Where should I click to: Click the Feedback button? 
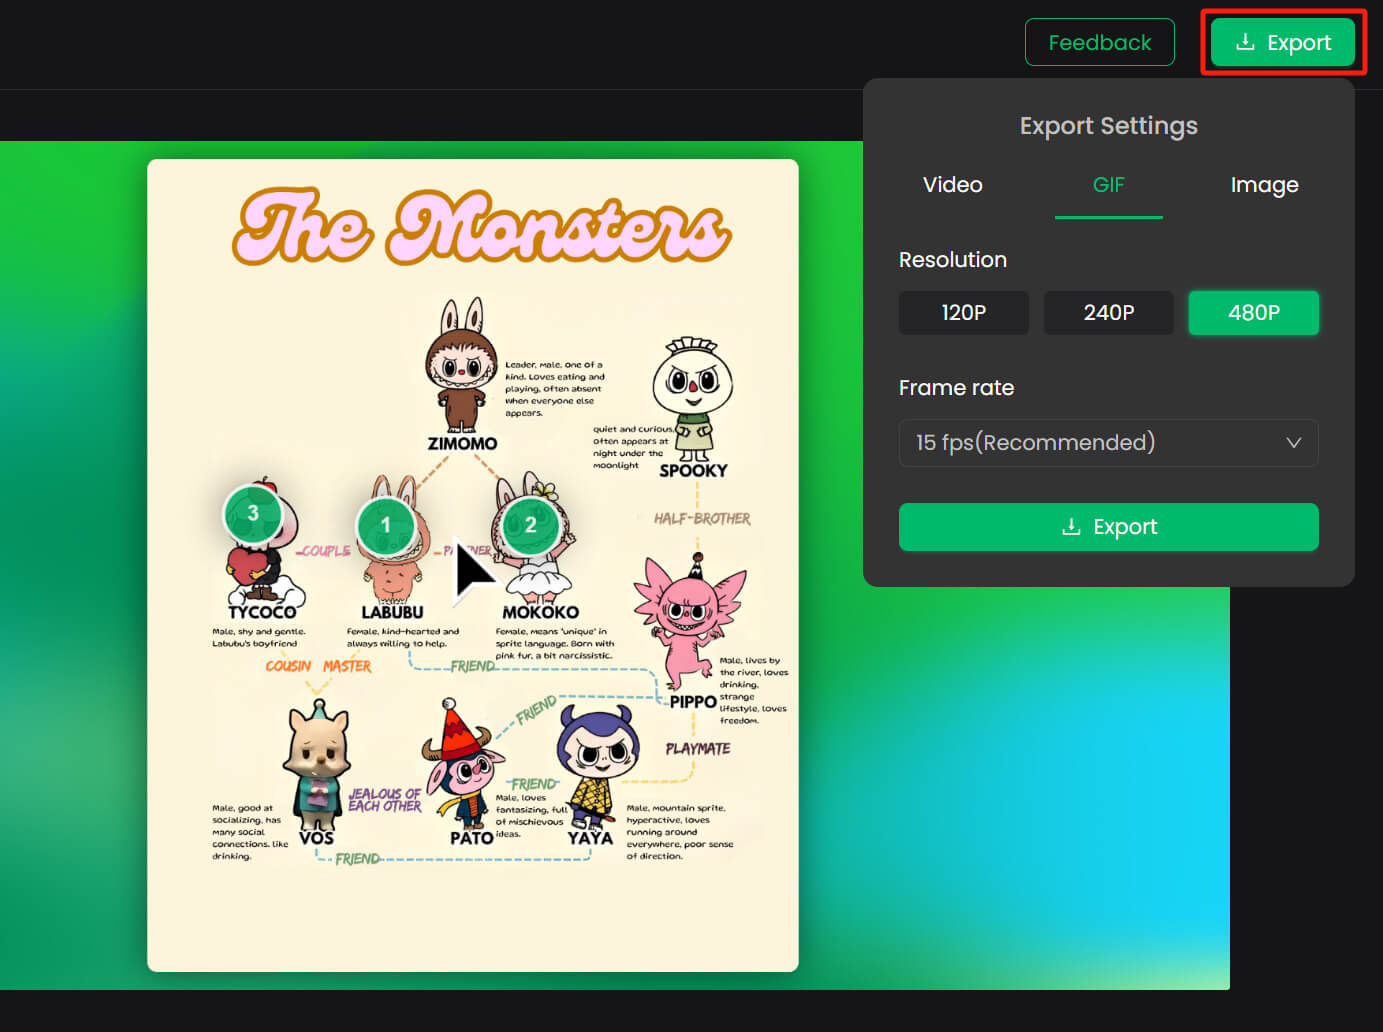(x=1099, y=42)
